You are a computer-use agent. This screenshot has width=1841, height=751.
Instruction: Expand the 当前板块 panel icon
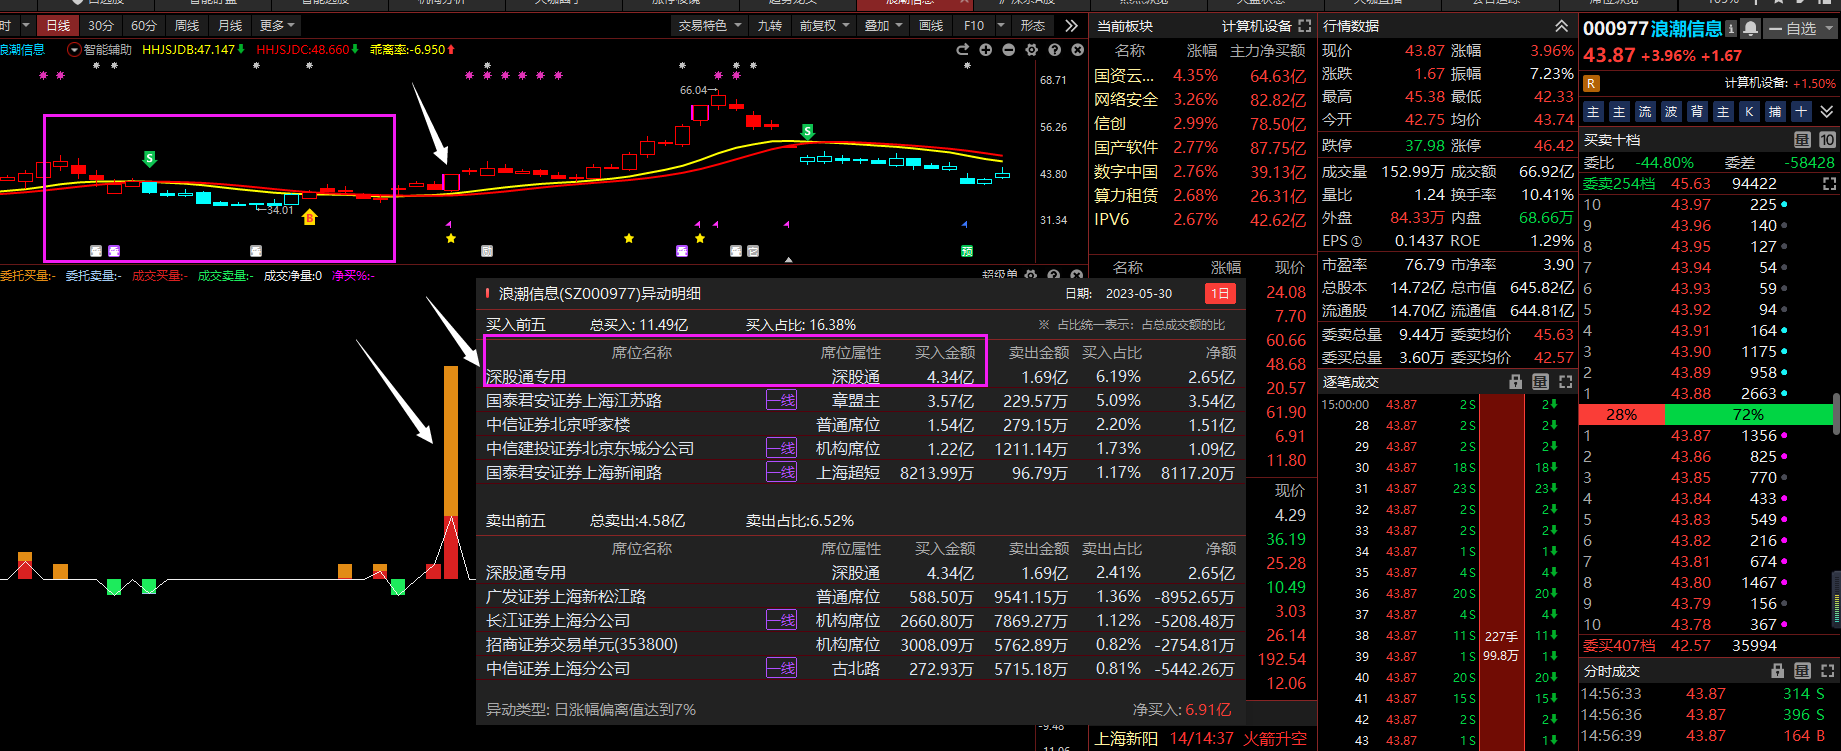[x=1304, y=25]
